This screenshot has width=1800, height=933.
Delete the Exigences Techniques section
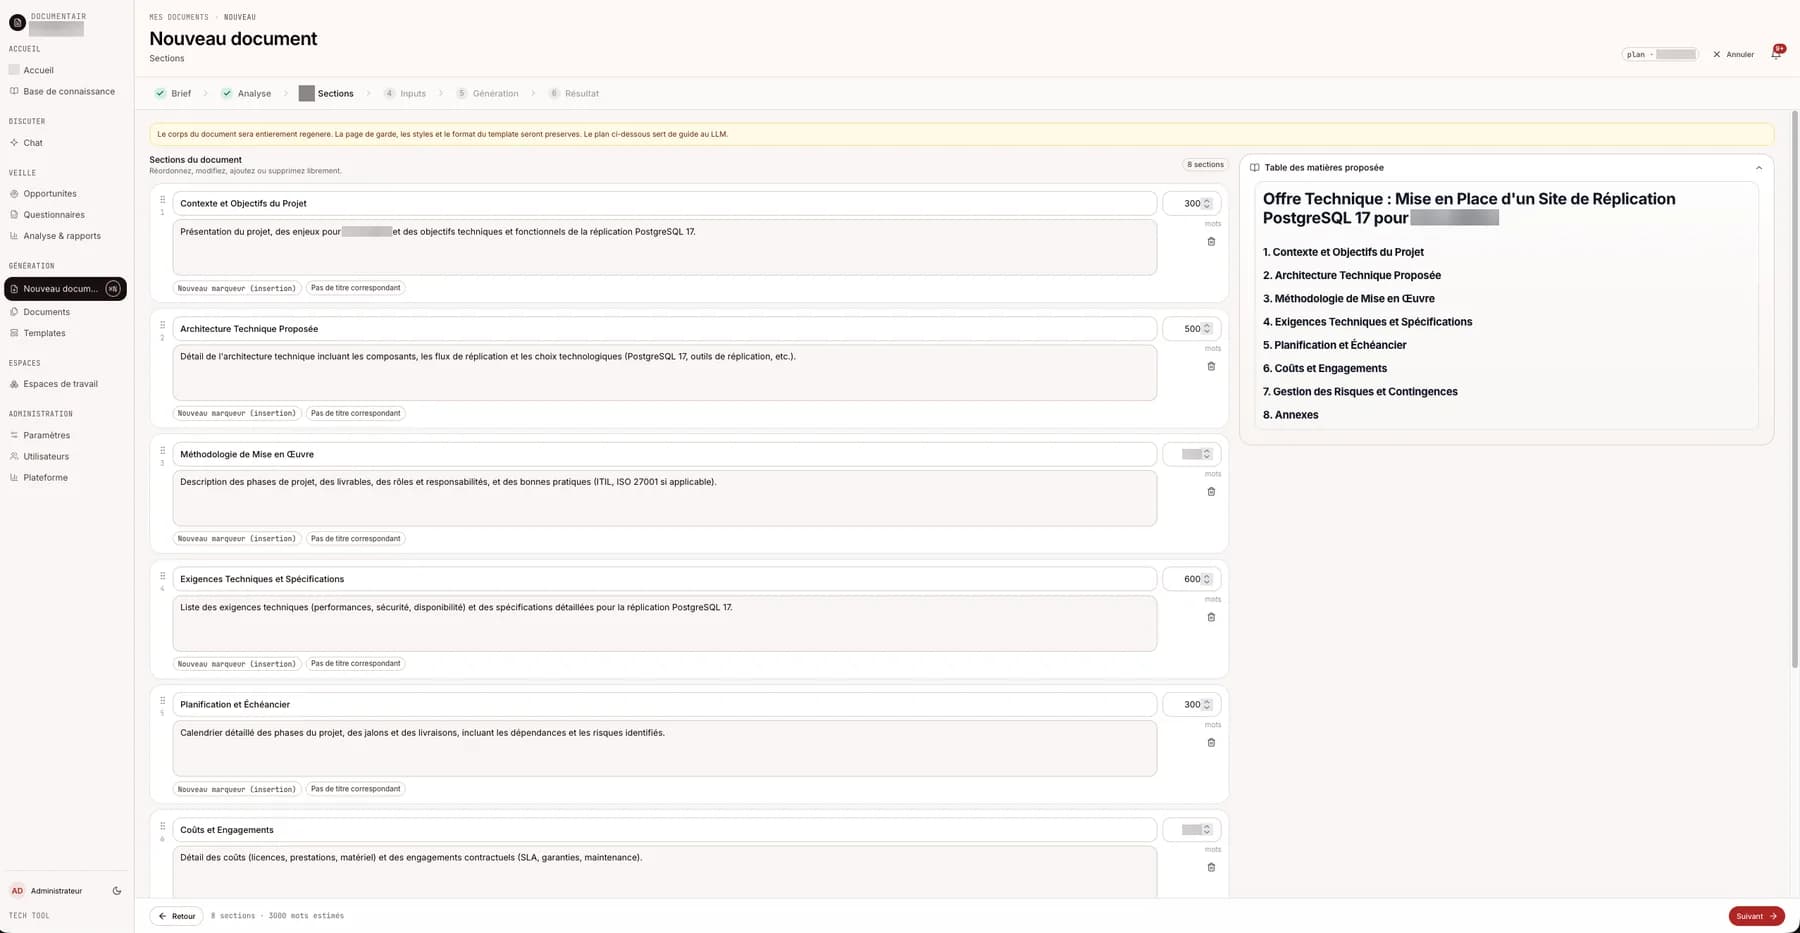(x=1211, y=617)
